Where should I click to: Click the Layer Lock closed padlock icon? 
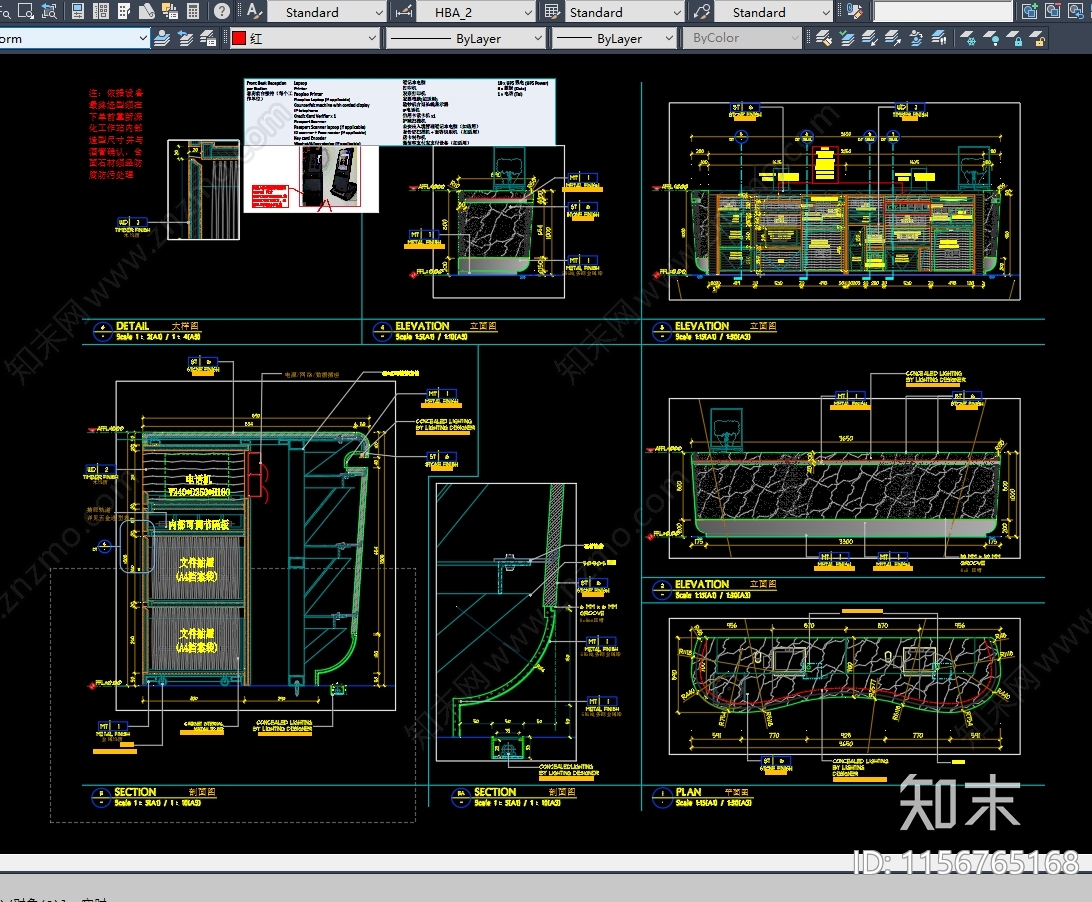pos(1015,39)
